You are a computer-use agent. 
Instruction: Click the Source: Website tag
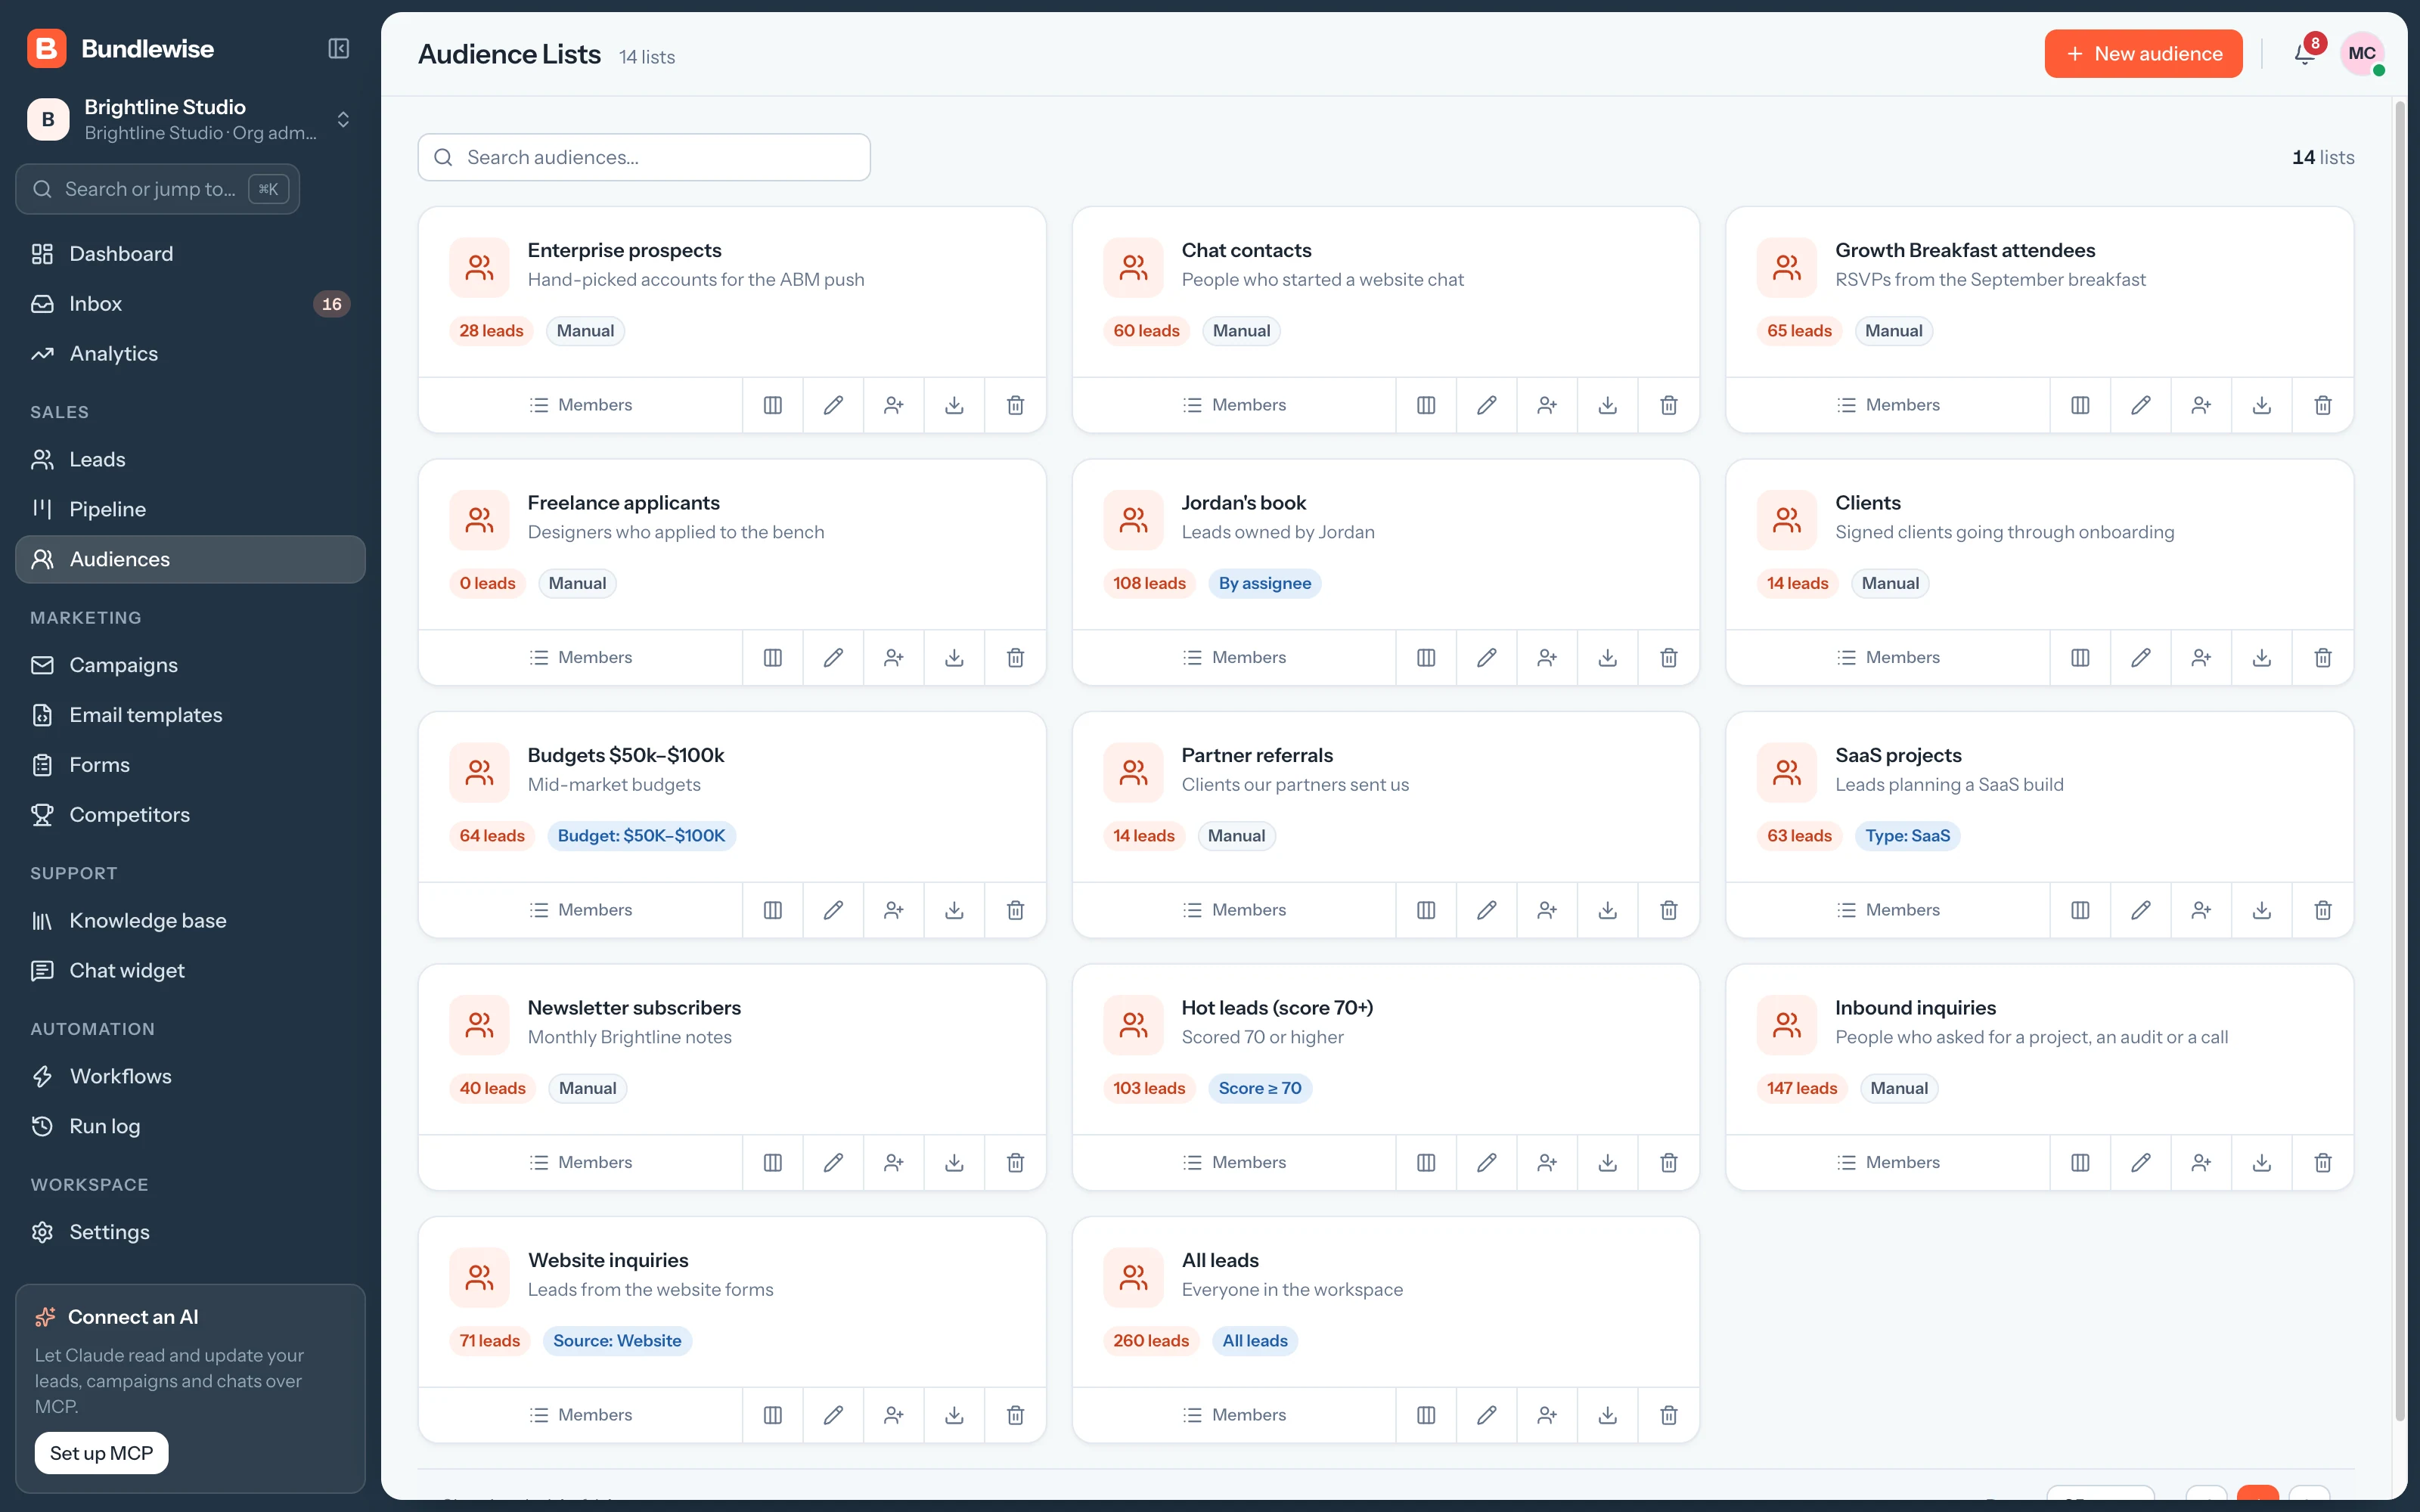617,1341
